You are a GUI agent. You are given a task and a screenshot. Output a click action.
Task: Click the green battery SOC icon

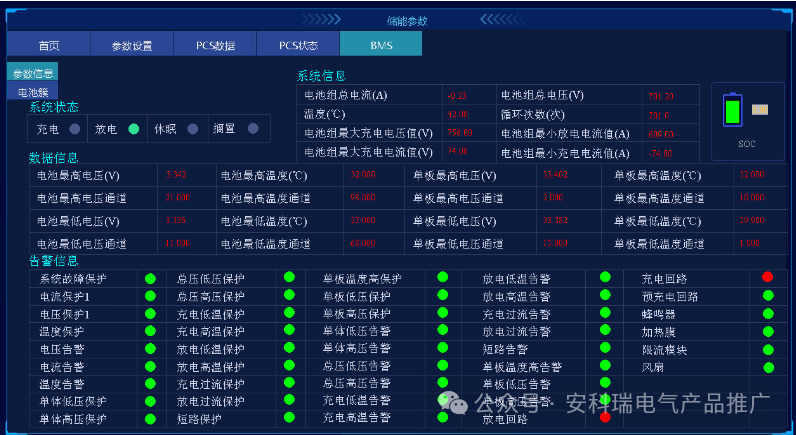click(x=732, y=109)
